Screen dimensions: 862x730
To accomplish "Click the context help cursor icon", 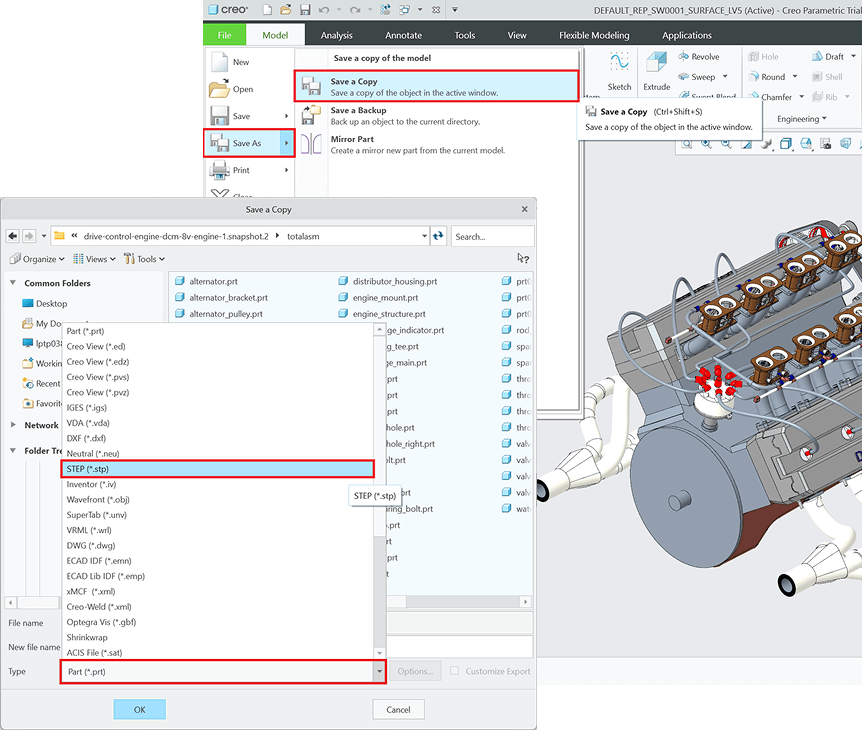I will [523, 258].
